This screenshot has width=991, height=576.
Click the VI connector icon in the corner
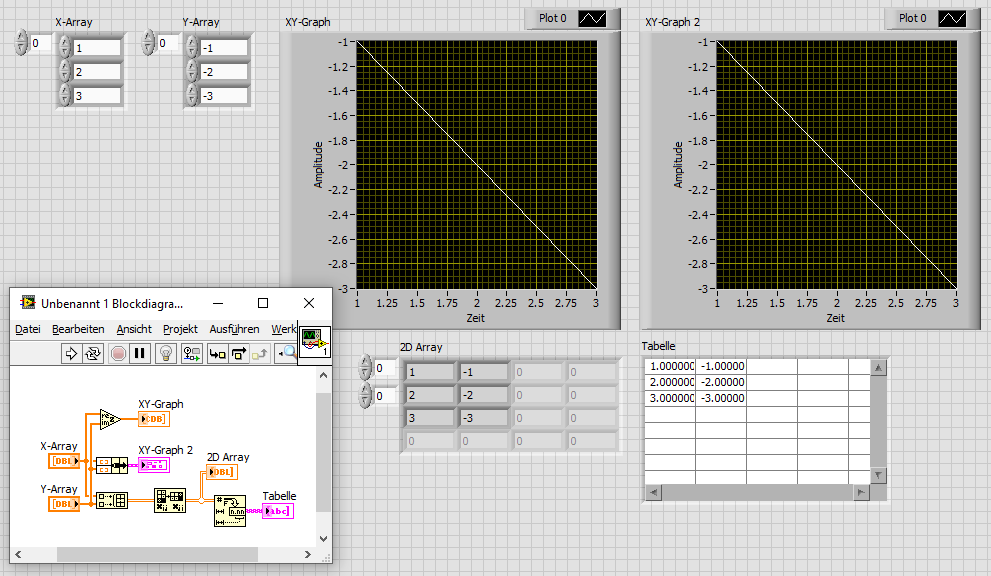[315, 342]
